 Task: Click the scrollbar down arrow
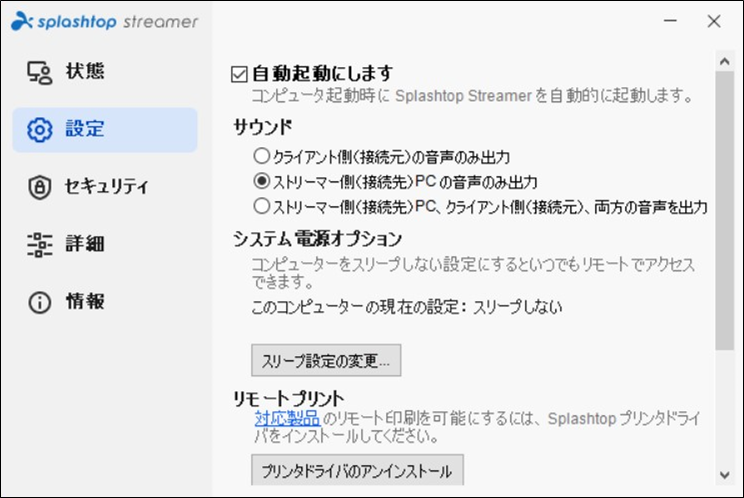click(724, 475)
